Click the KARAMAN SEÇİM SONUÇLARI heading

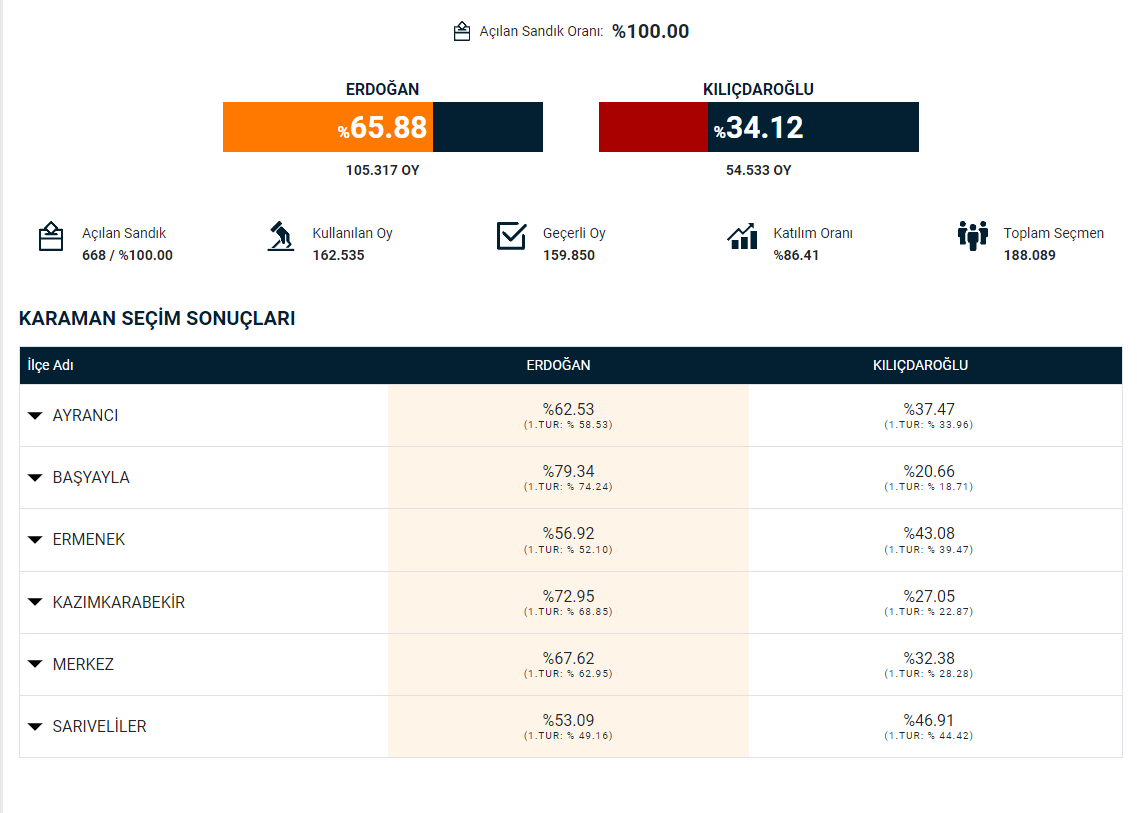(157, 319)
